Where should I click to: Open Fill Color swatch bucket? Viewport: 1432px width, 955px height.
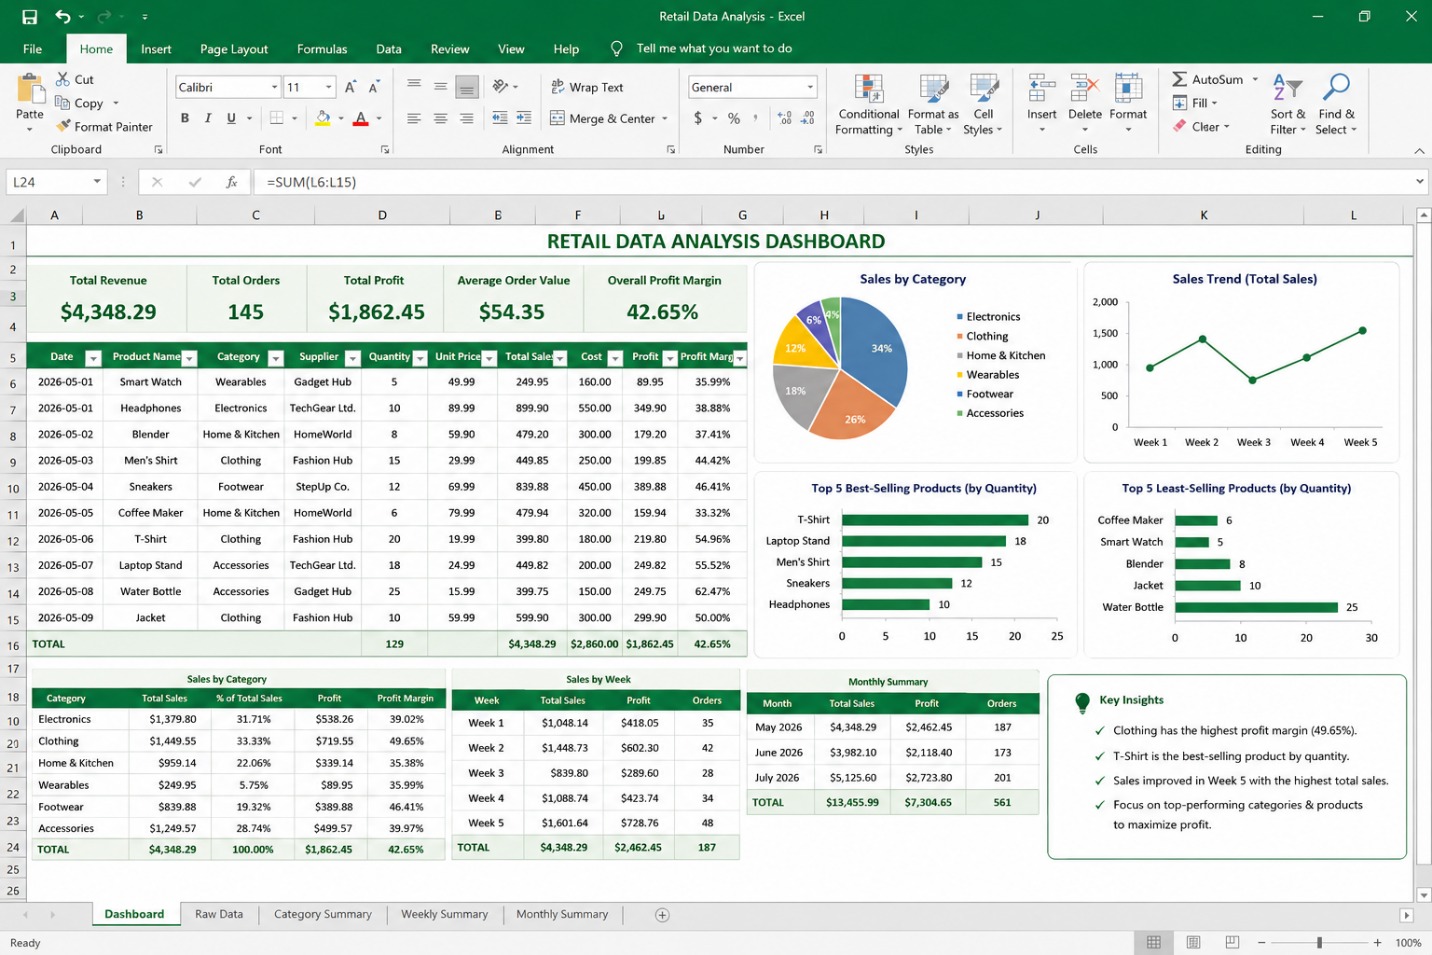tap(323, 118)
